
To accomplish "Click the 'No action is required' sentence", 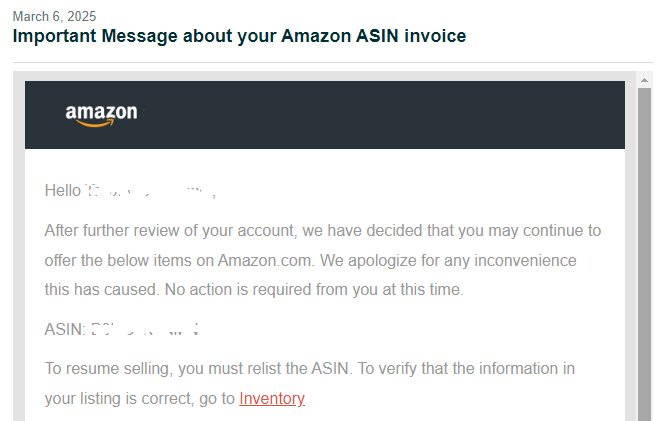I will click(x=314, y=289).
